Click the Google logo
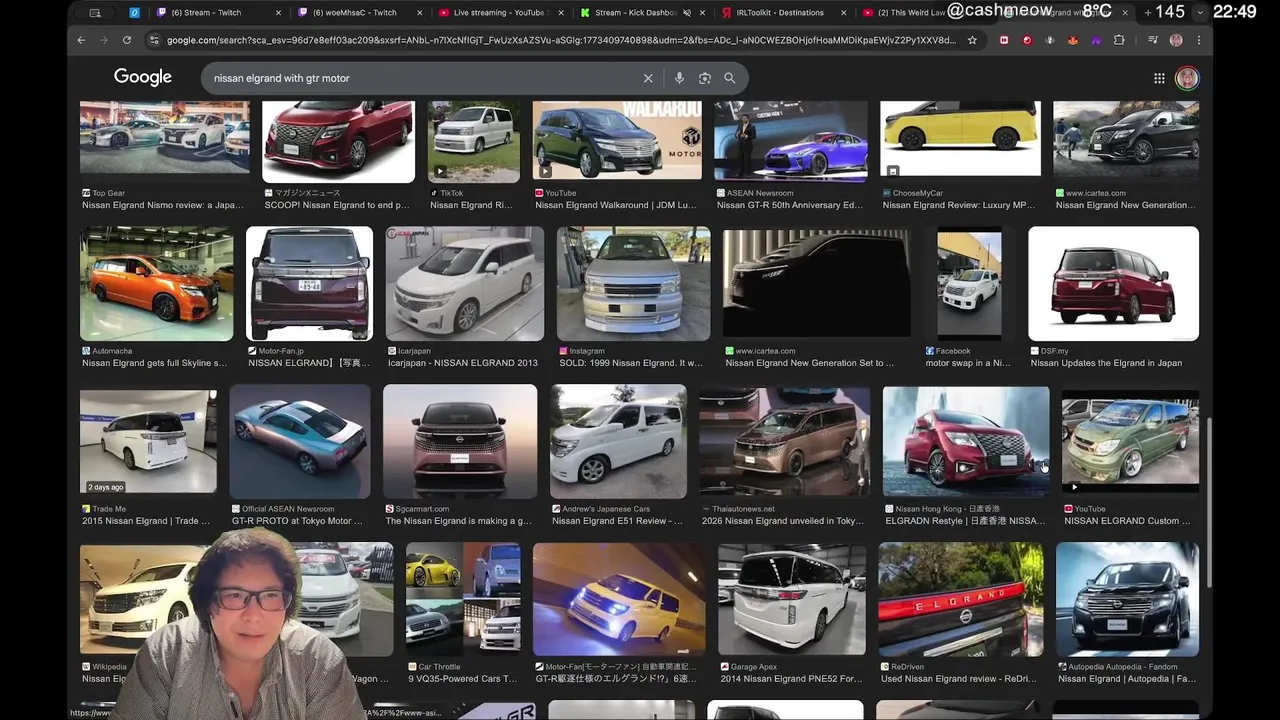 click(143, 77)
